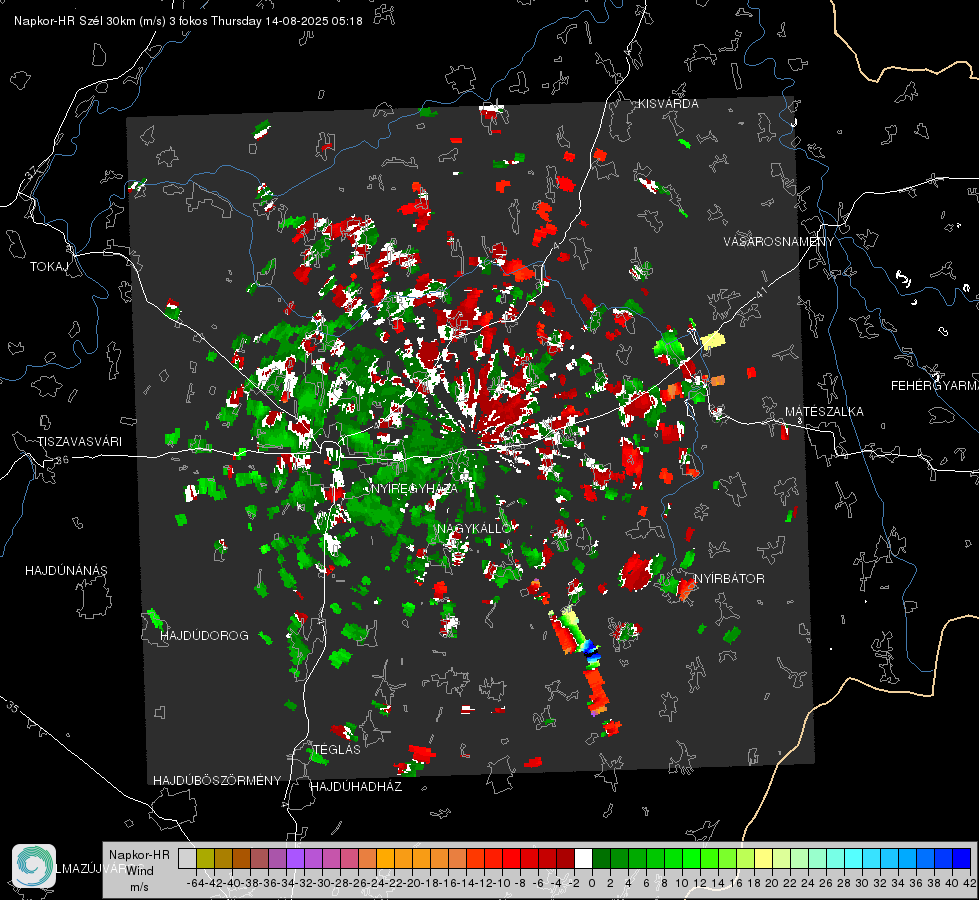Image resolution: width=979 pixels, height=900 pixels.
Task: Click the MÁTÉSZALKA city label
Action: click(824, 412)
